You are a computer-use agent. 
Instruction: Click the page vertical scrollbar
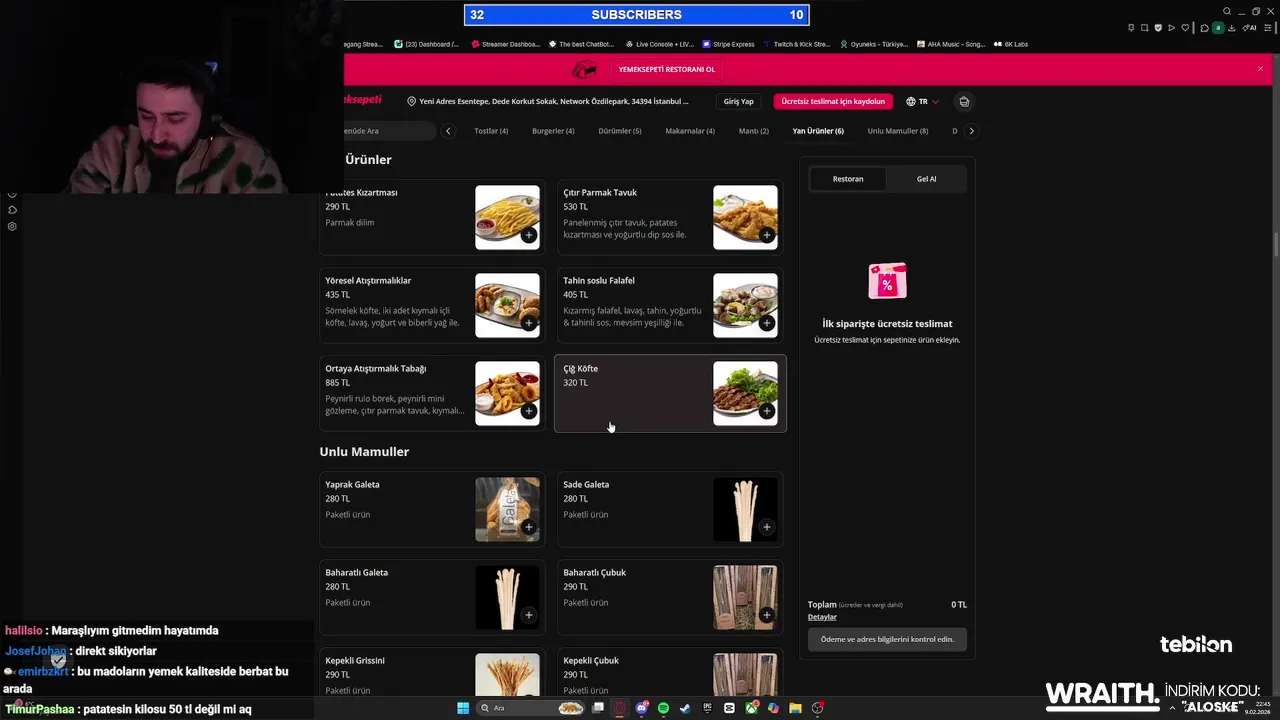[1275, 245]
